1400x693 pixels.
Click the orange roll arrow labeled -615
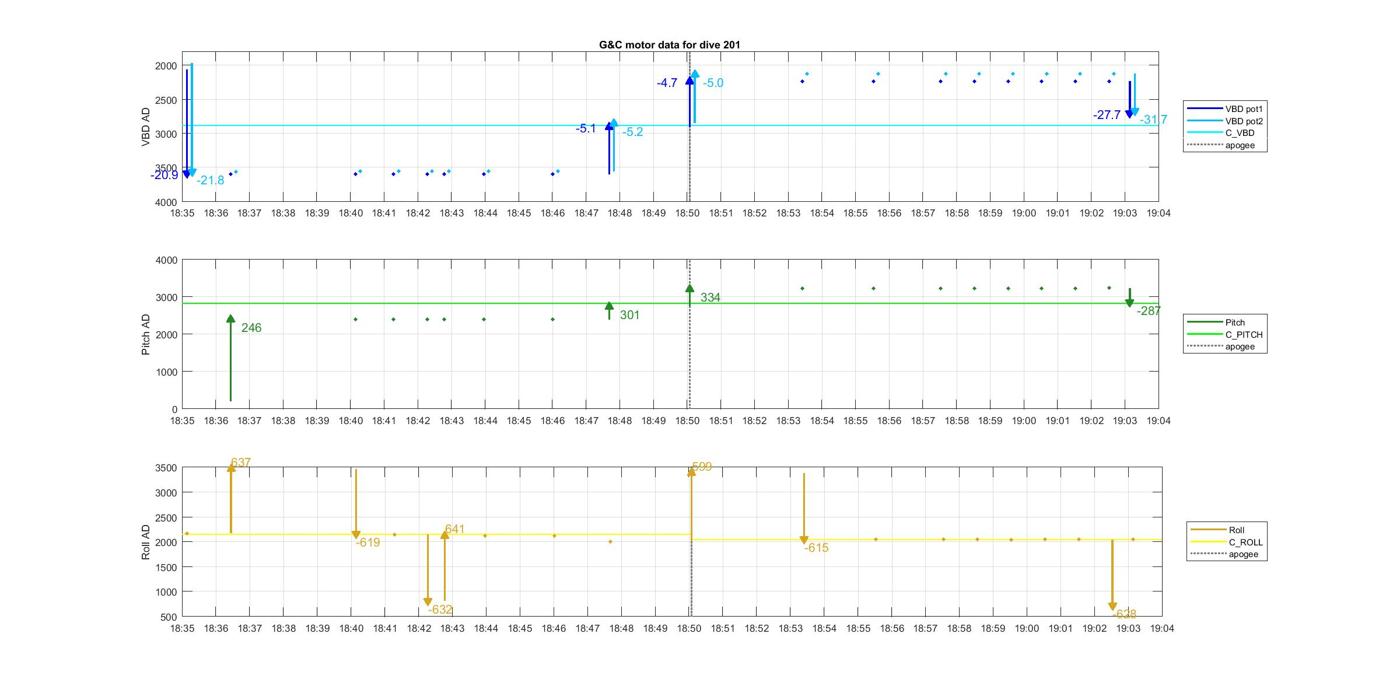pos(804,509)
